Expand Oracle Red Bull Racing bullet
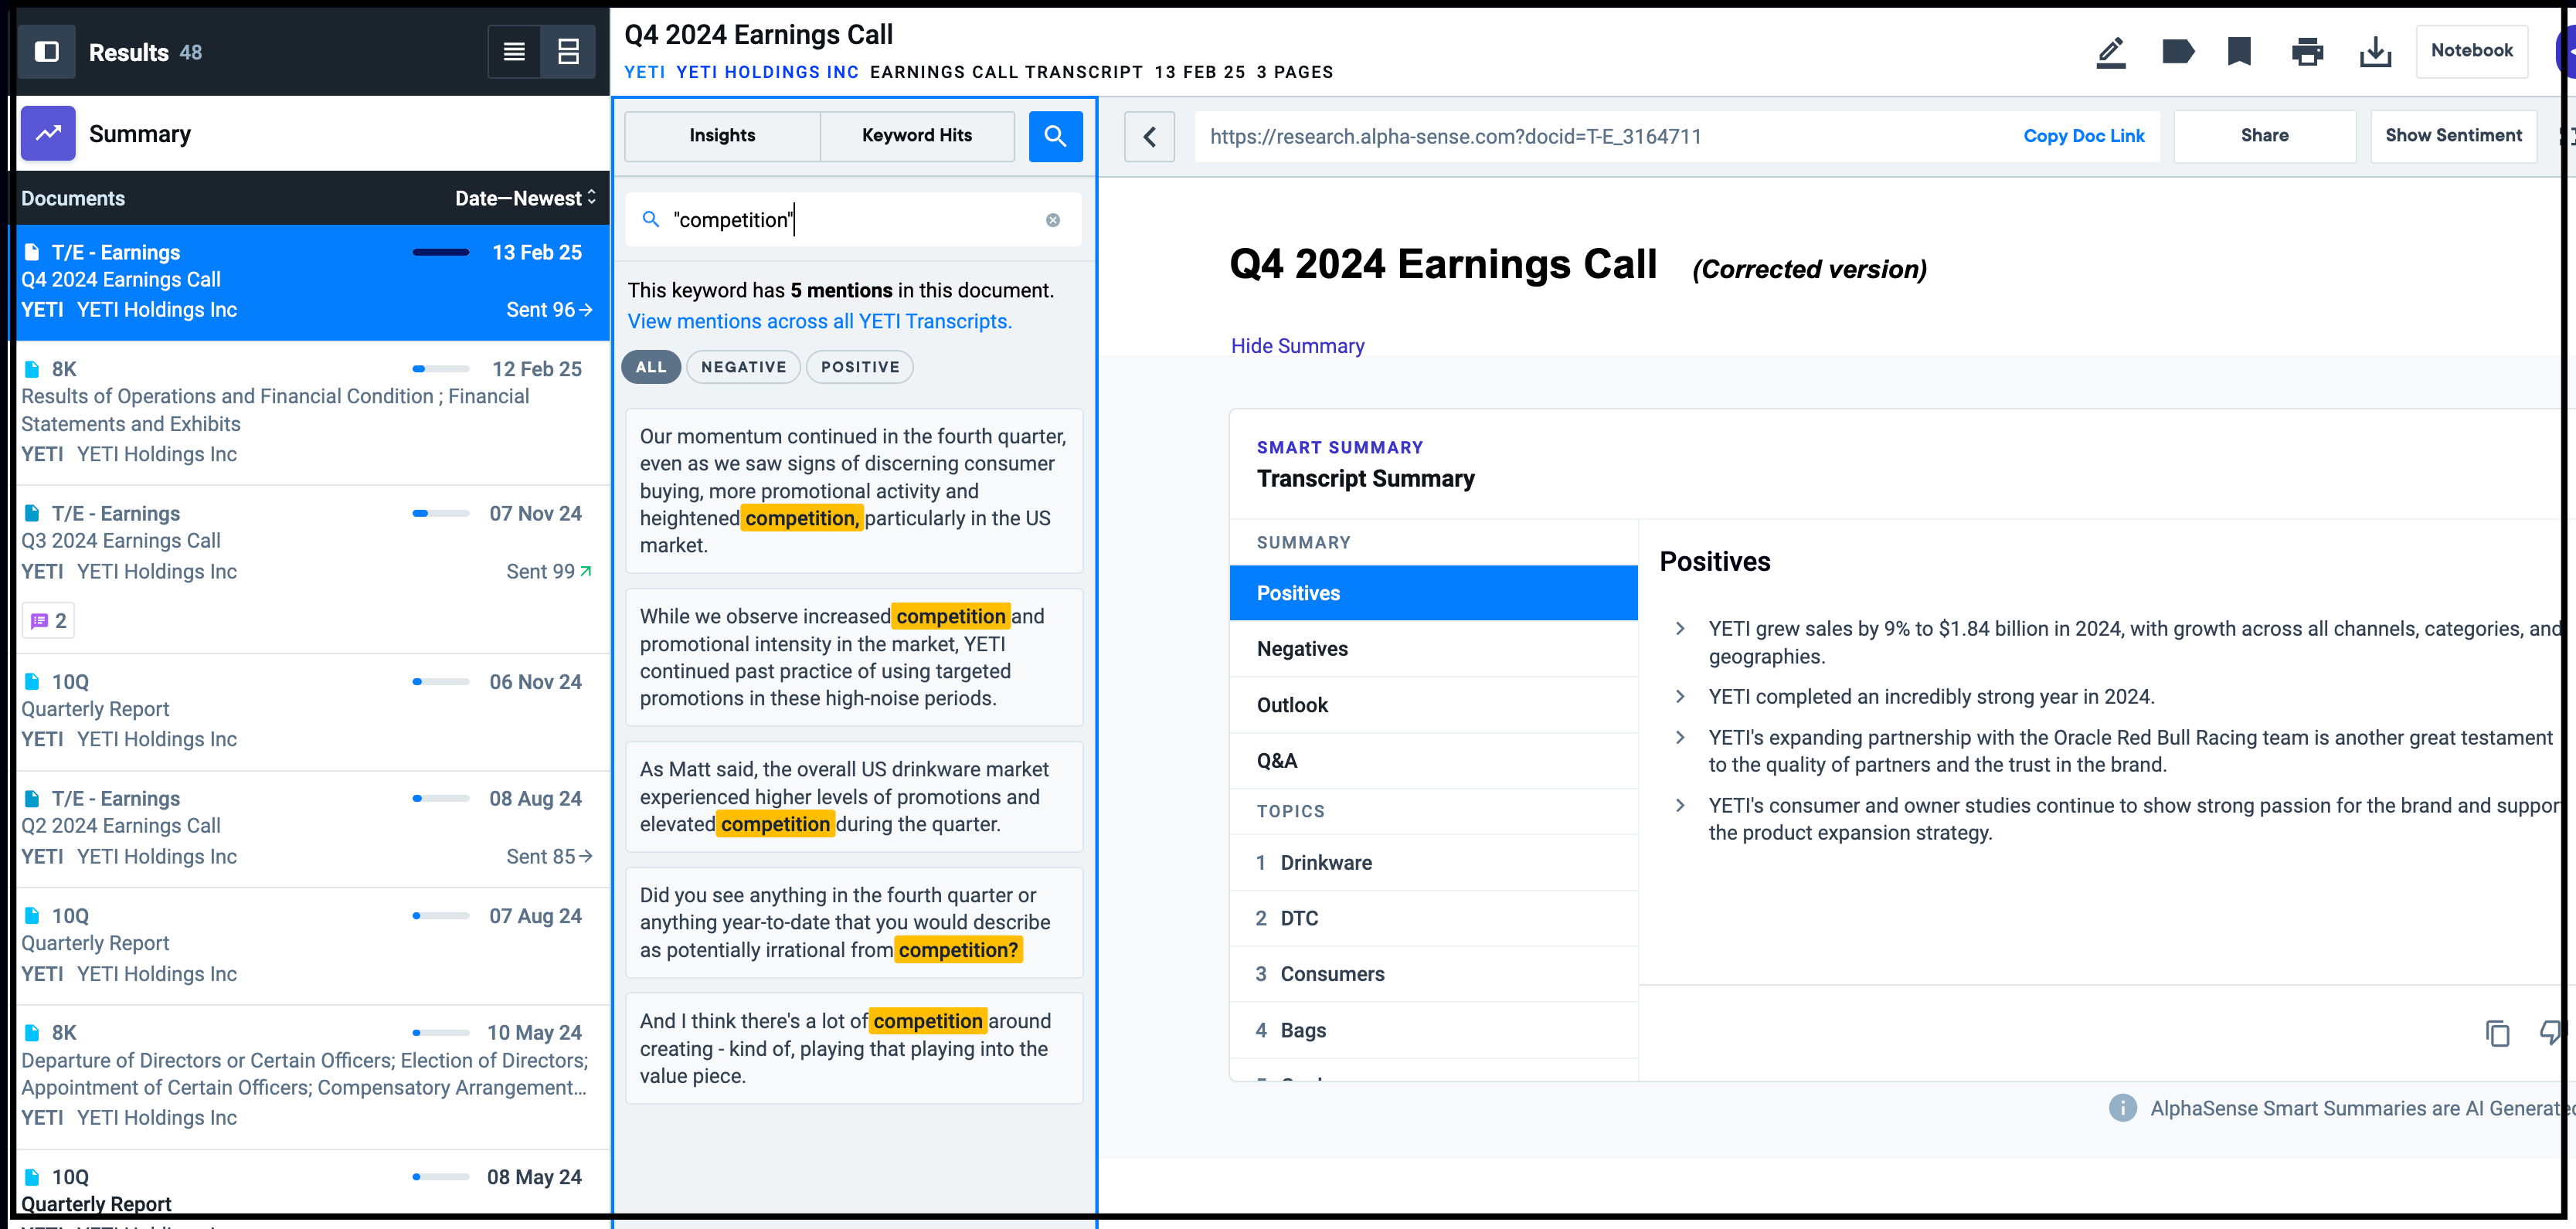Screen dimensions: 2576x1229 (x=1679, y=738)
